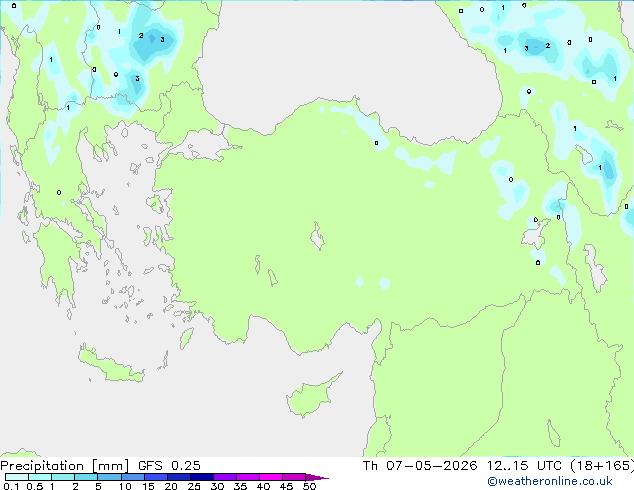Pick the 10–15 mm blue legend swatch
634x490 pixels.
coord(132,477)
